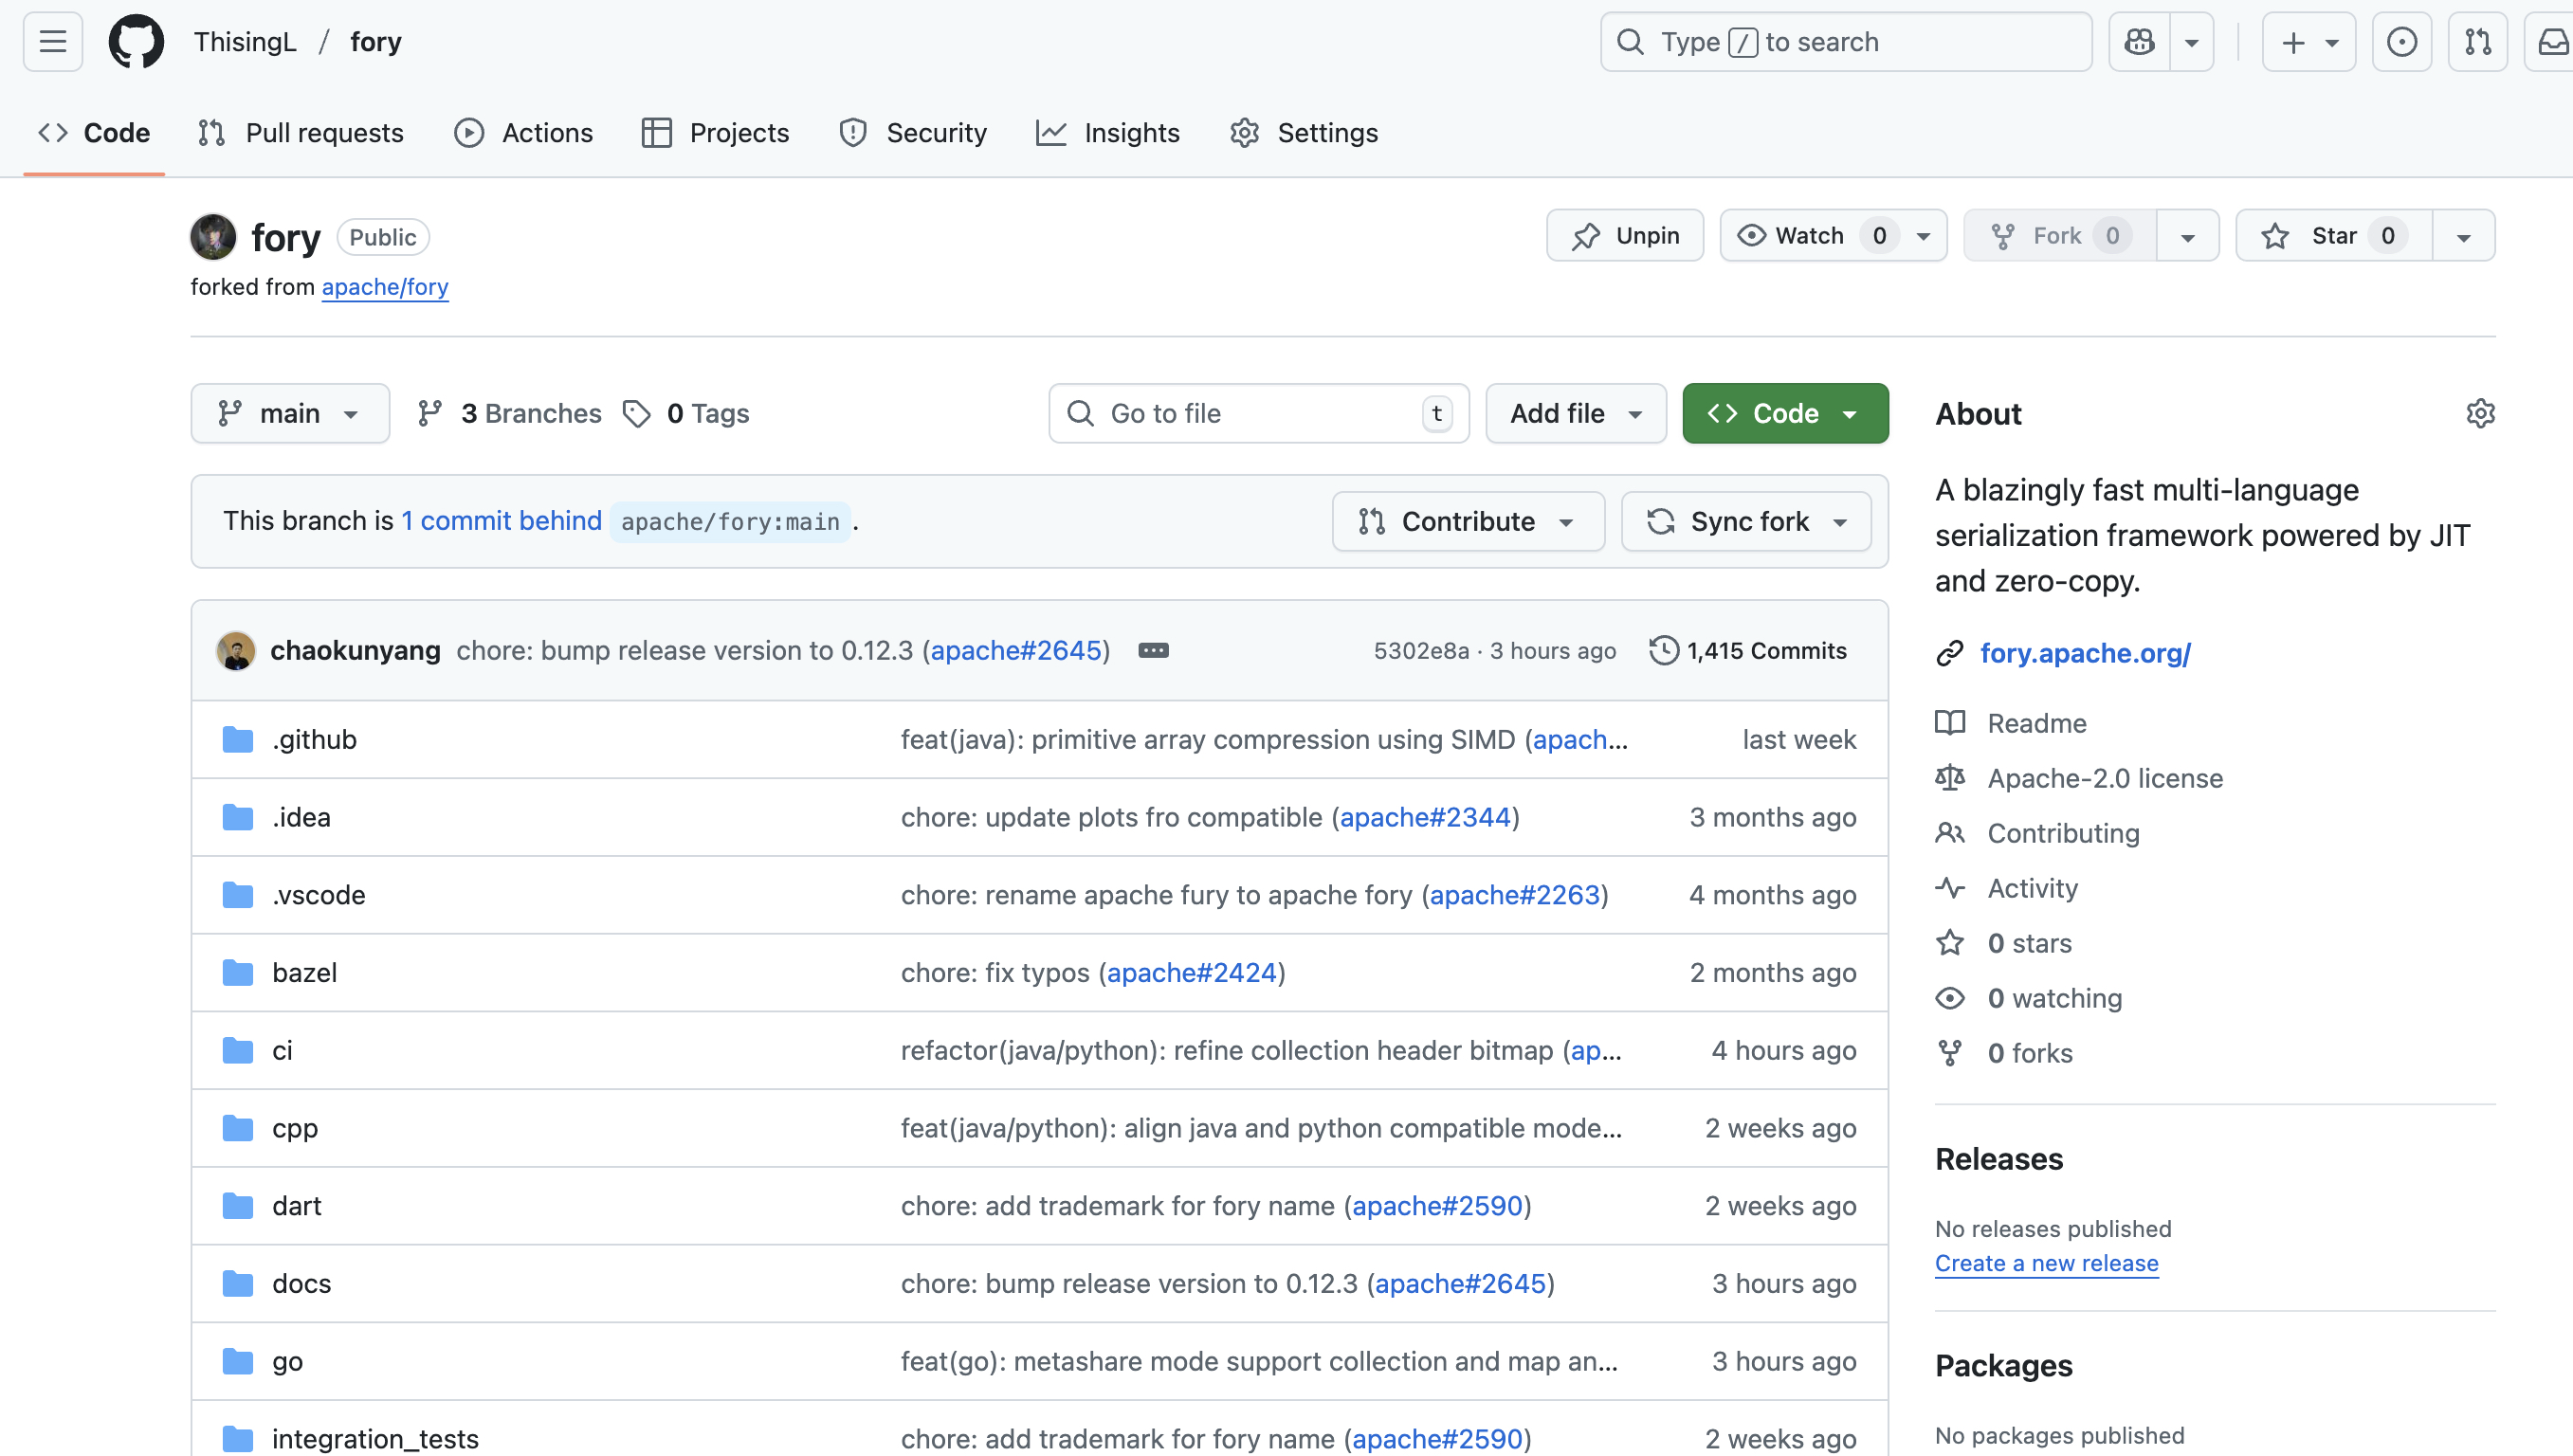The image size is (2573, 1456).
Task: Open the Copilot chat icon
Action: pyautogui.click(x=2139, y=42)
